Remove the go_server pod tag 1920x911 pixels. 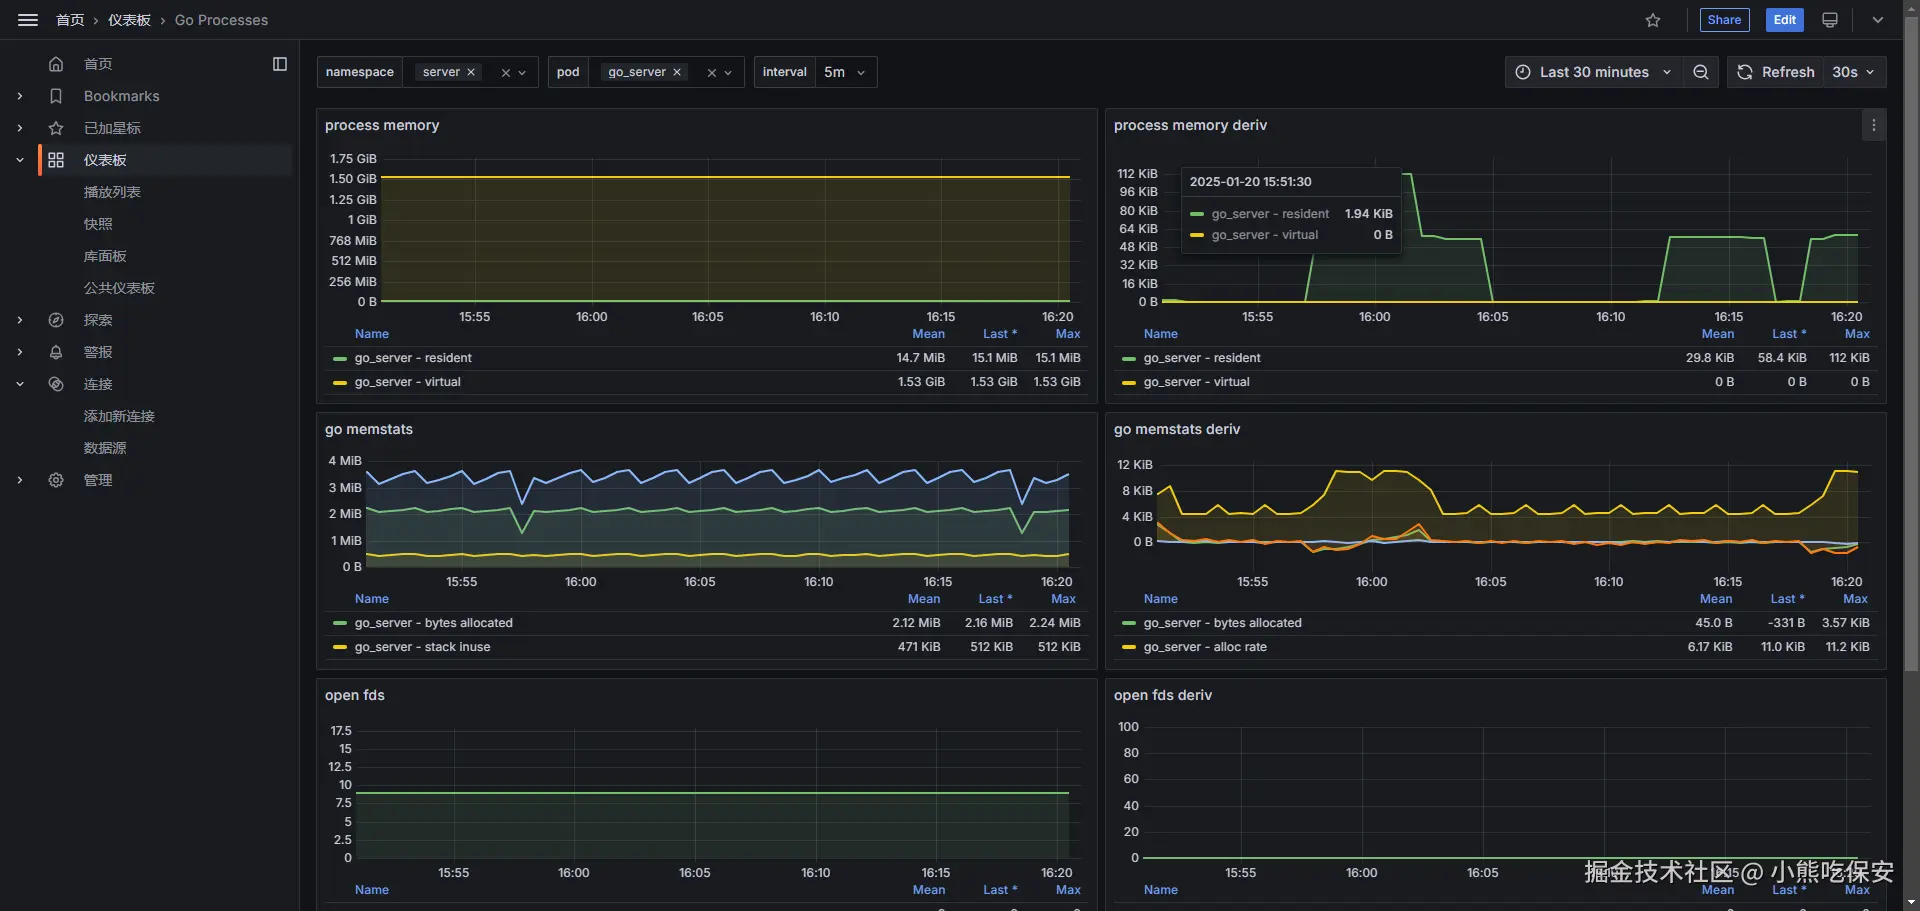677,72
